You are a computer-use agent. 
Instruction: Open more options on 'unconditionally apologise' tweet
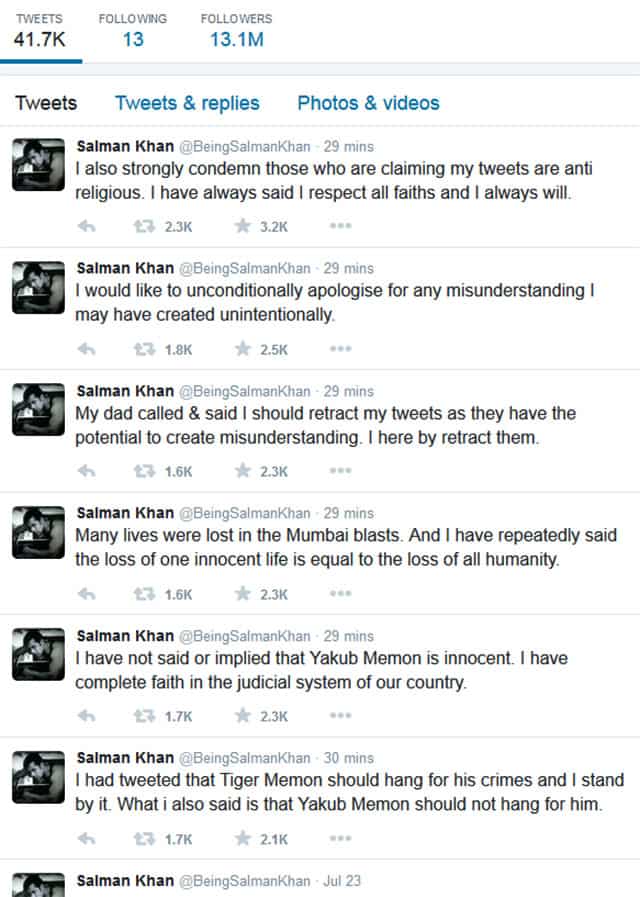click(x=340, y=348)
